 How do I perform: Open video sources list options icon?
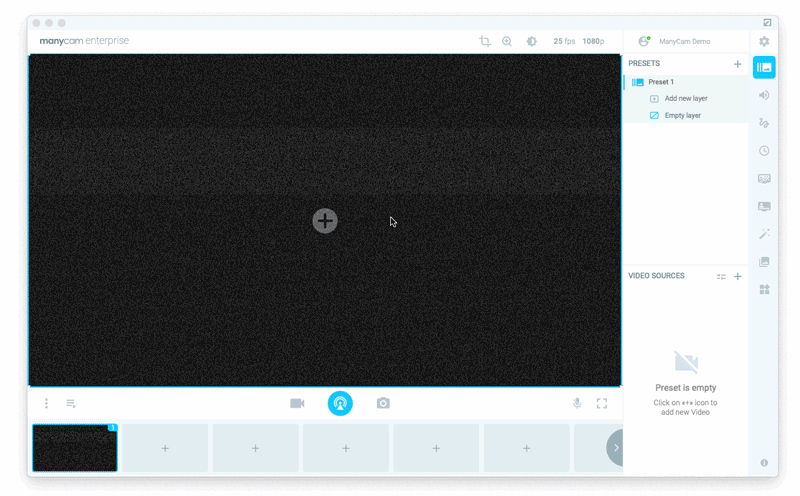[x=721, y=277]
